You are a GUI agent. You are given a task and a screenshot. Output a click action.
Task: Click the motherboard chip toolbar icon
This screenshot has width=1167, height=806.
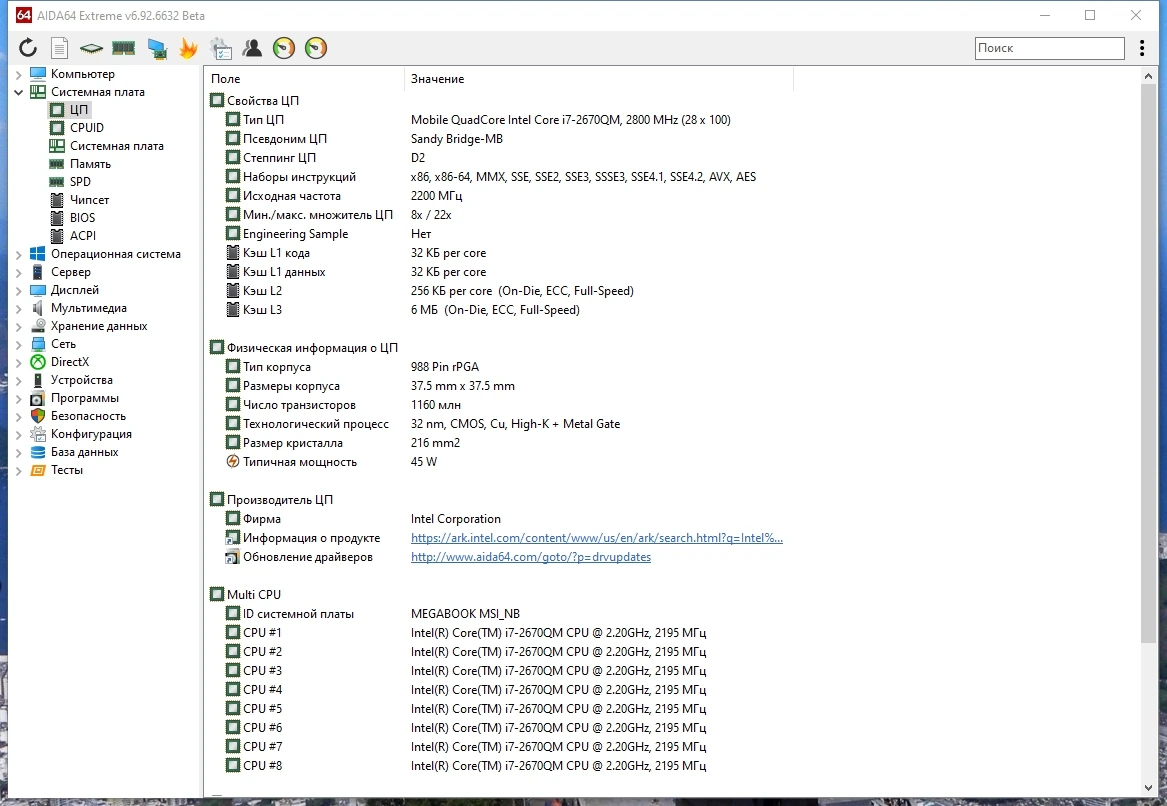pos(92,48)
